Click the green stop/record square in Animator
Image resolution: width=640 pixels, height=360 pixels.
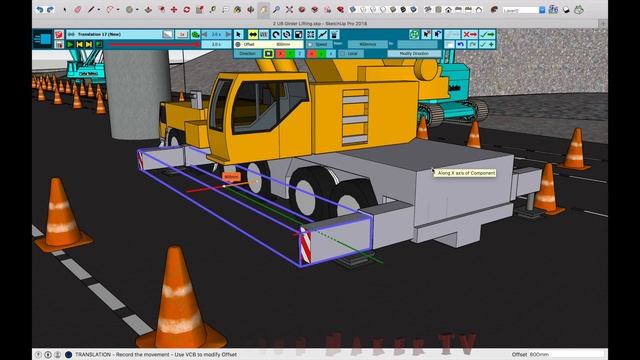(98, 44)
